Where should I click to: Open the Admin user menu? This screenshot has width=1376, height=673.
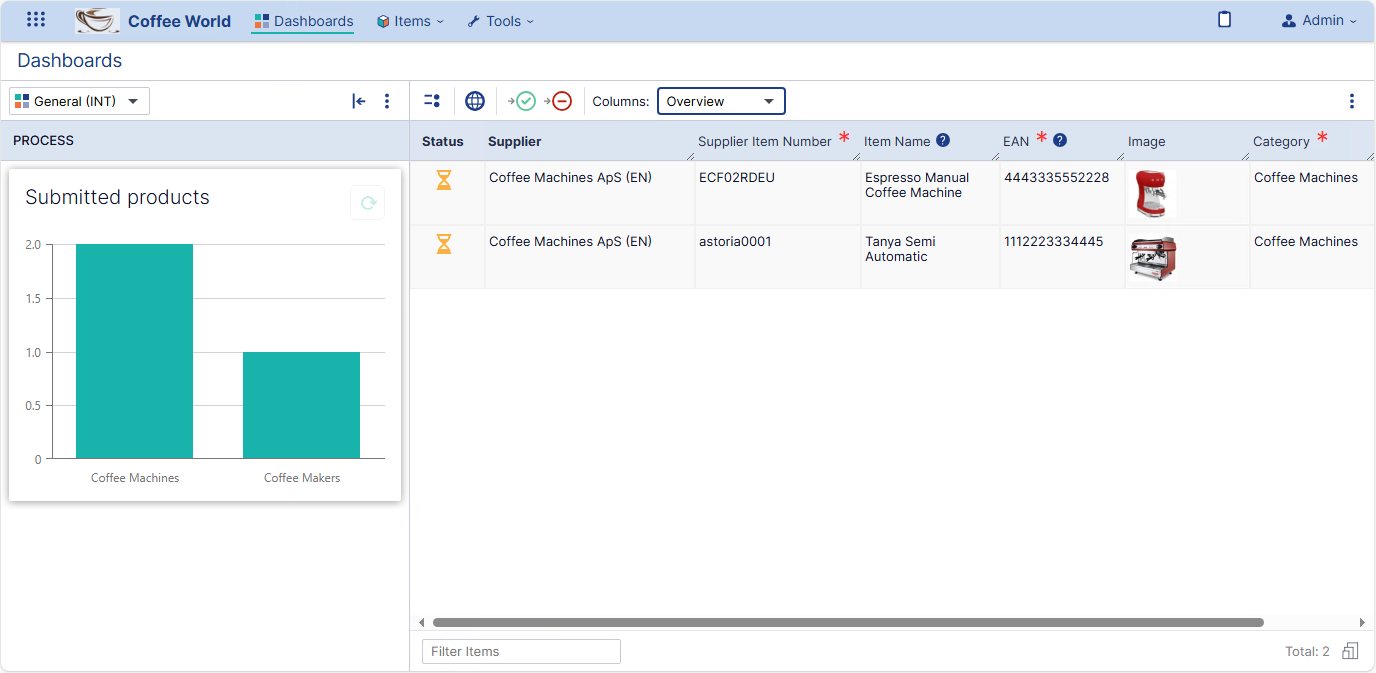pos(1319,20)
